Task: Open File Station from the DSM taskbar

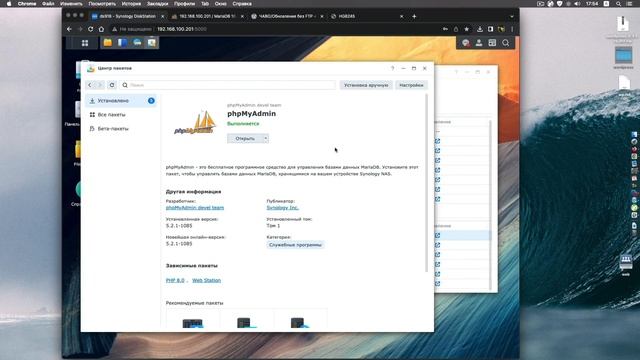Action: pyautogui.click(x=108, y=42)
